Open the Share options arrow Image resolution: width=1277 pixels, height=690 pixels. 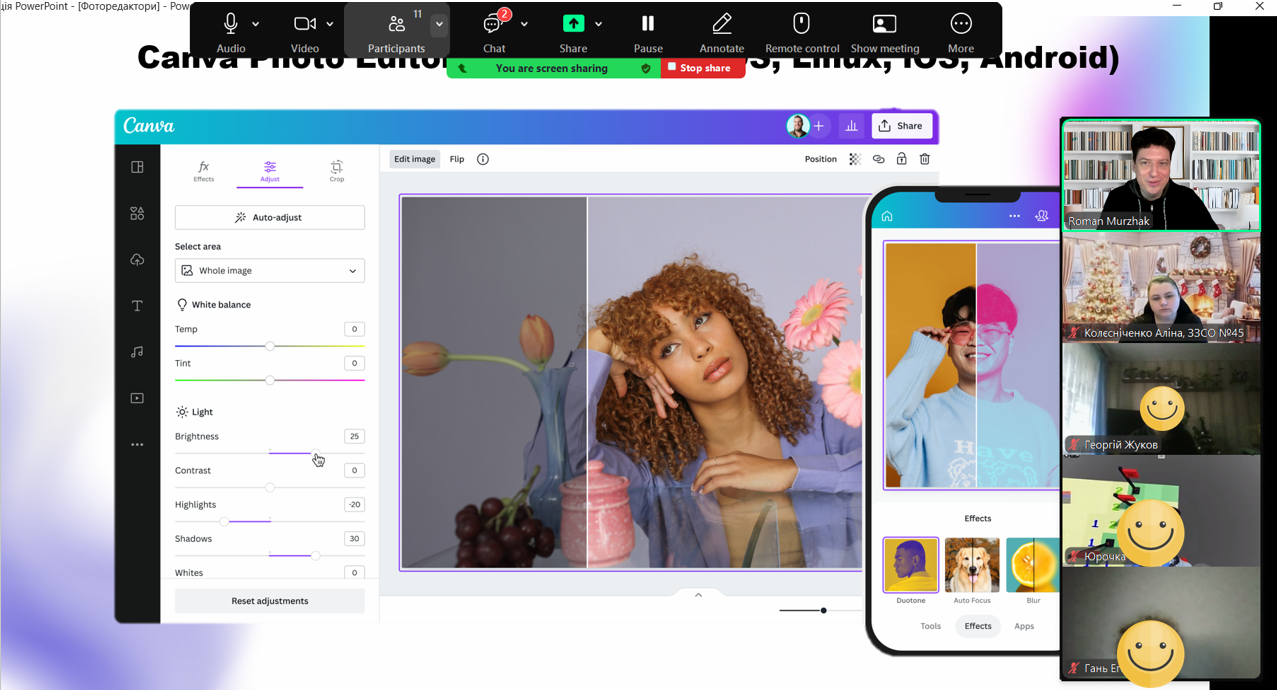click(x=598, y=24)
